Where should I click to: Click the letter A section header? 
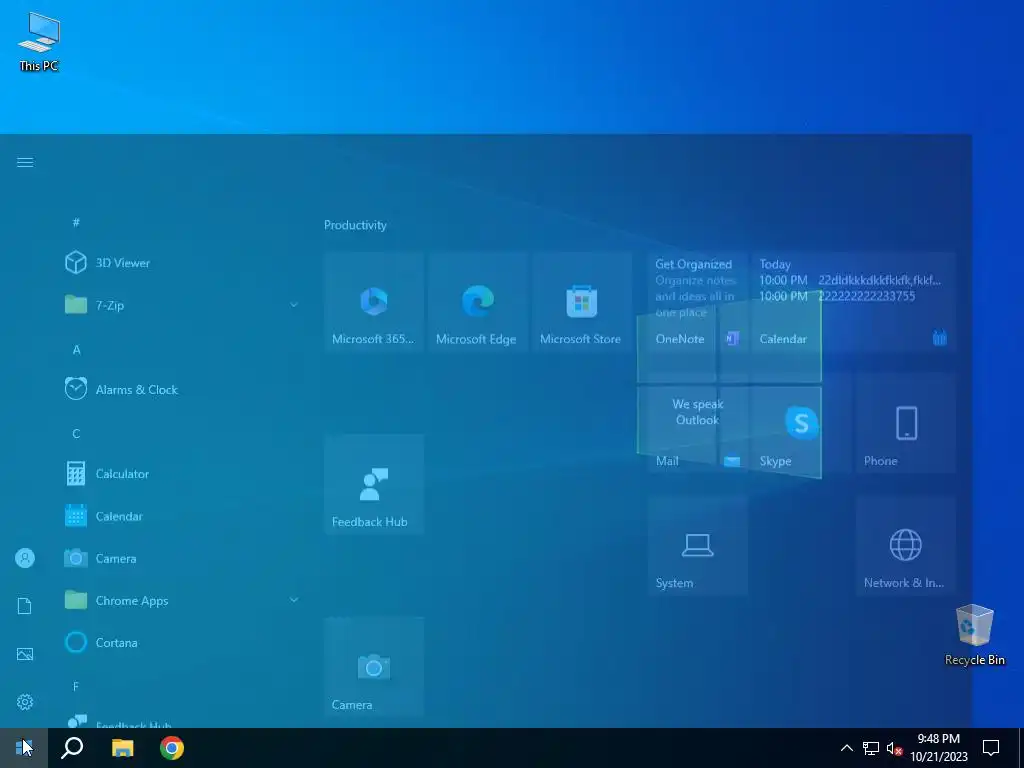[76, 350]
